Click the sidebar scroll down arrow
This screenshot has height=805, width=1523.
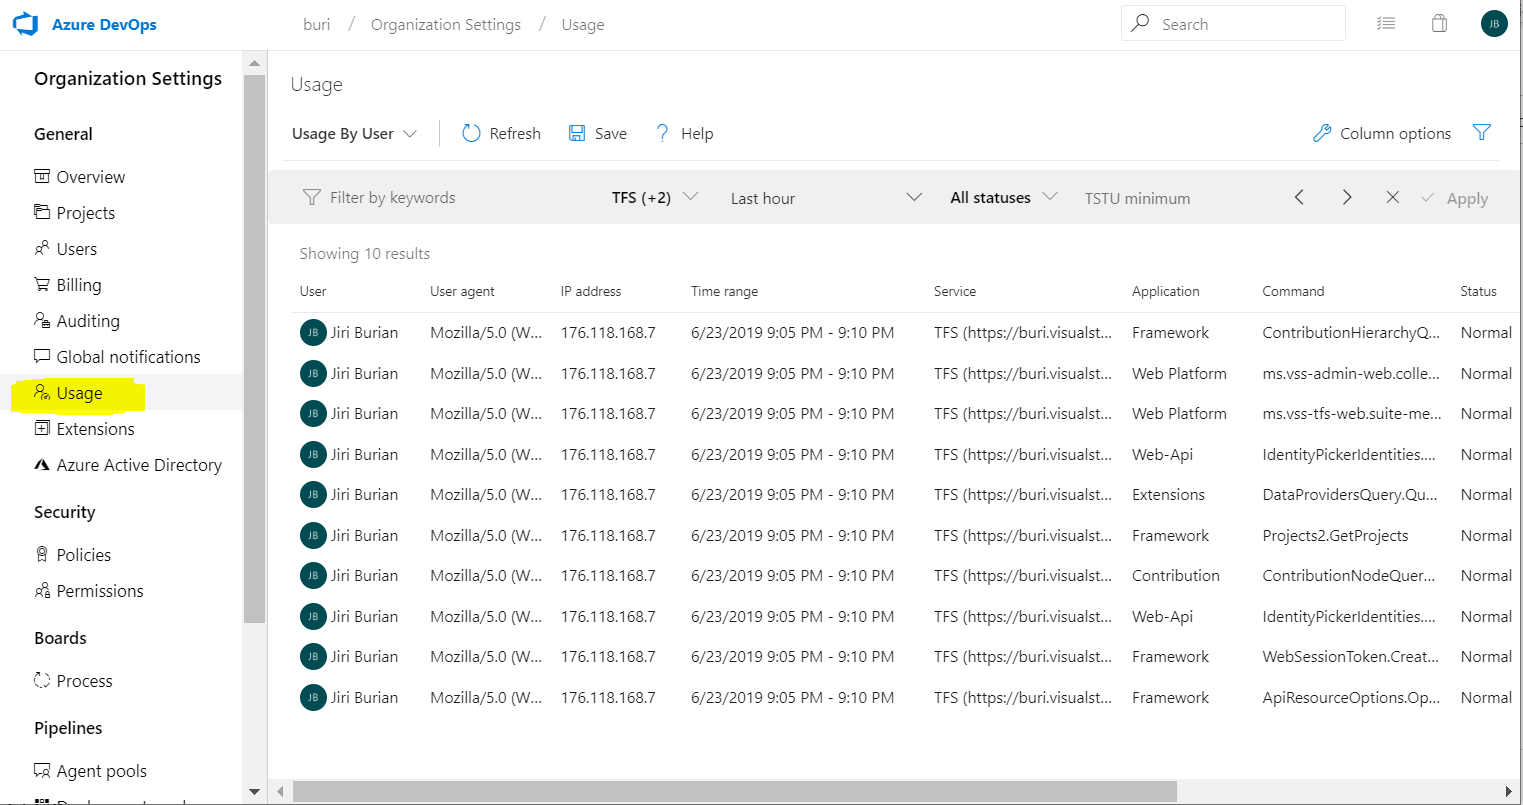(x=254, y=792)
